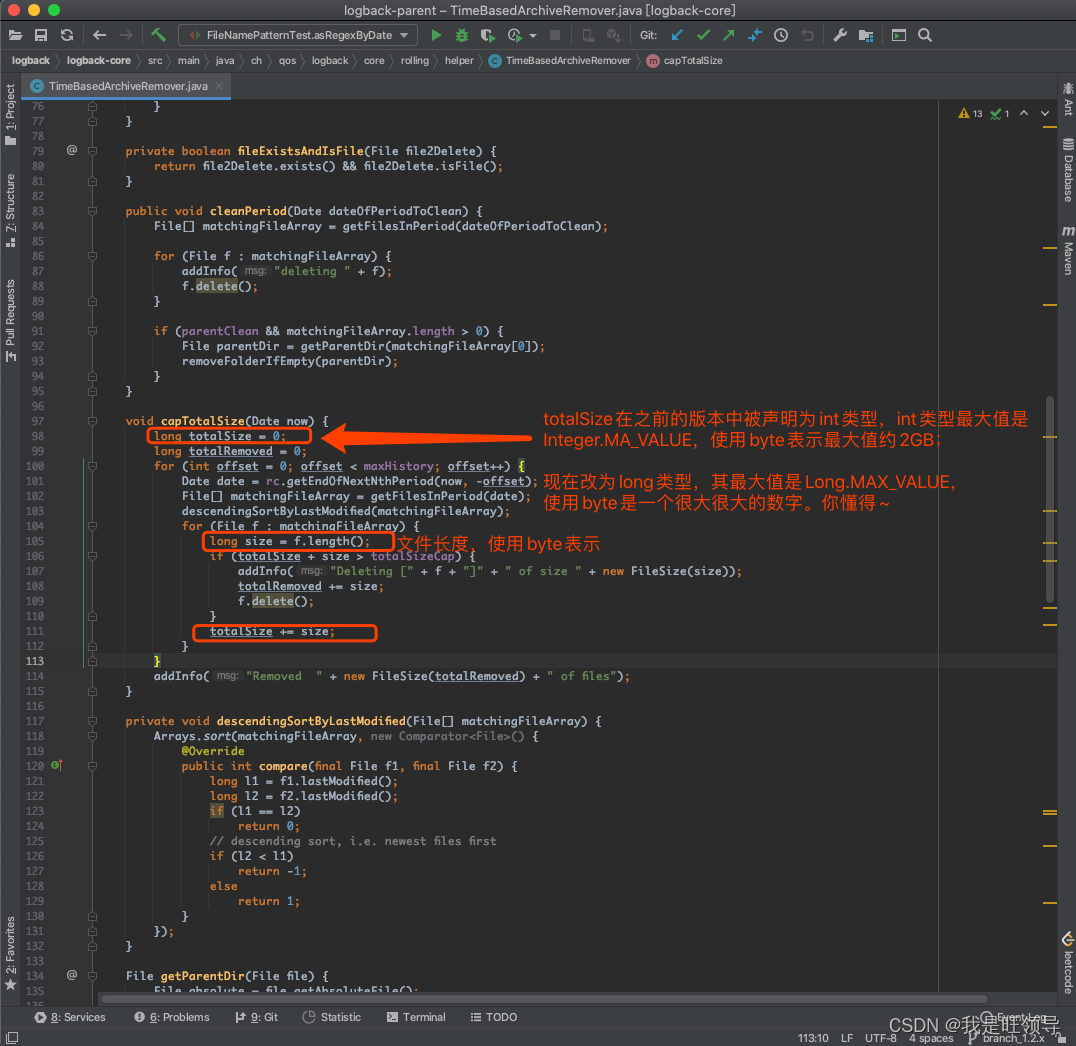This screenshot has height=1046, width=1076.
Task: Update project with blue Git arrow
Action: [677, 35]
